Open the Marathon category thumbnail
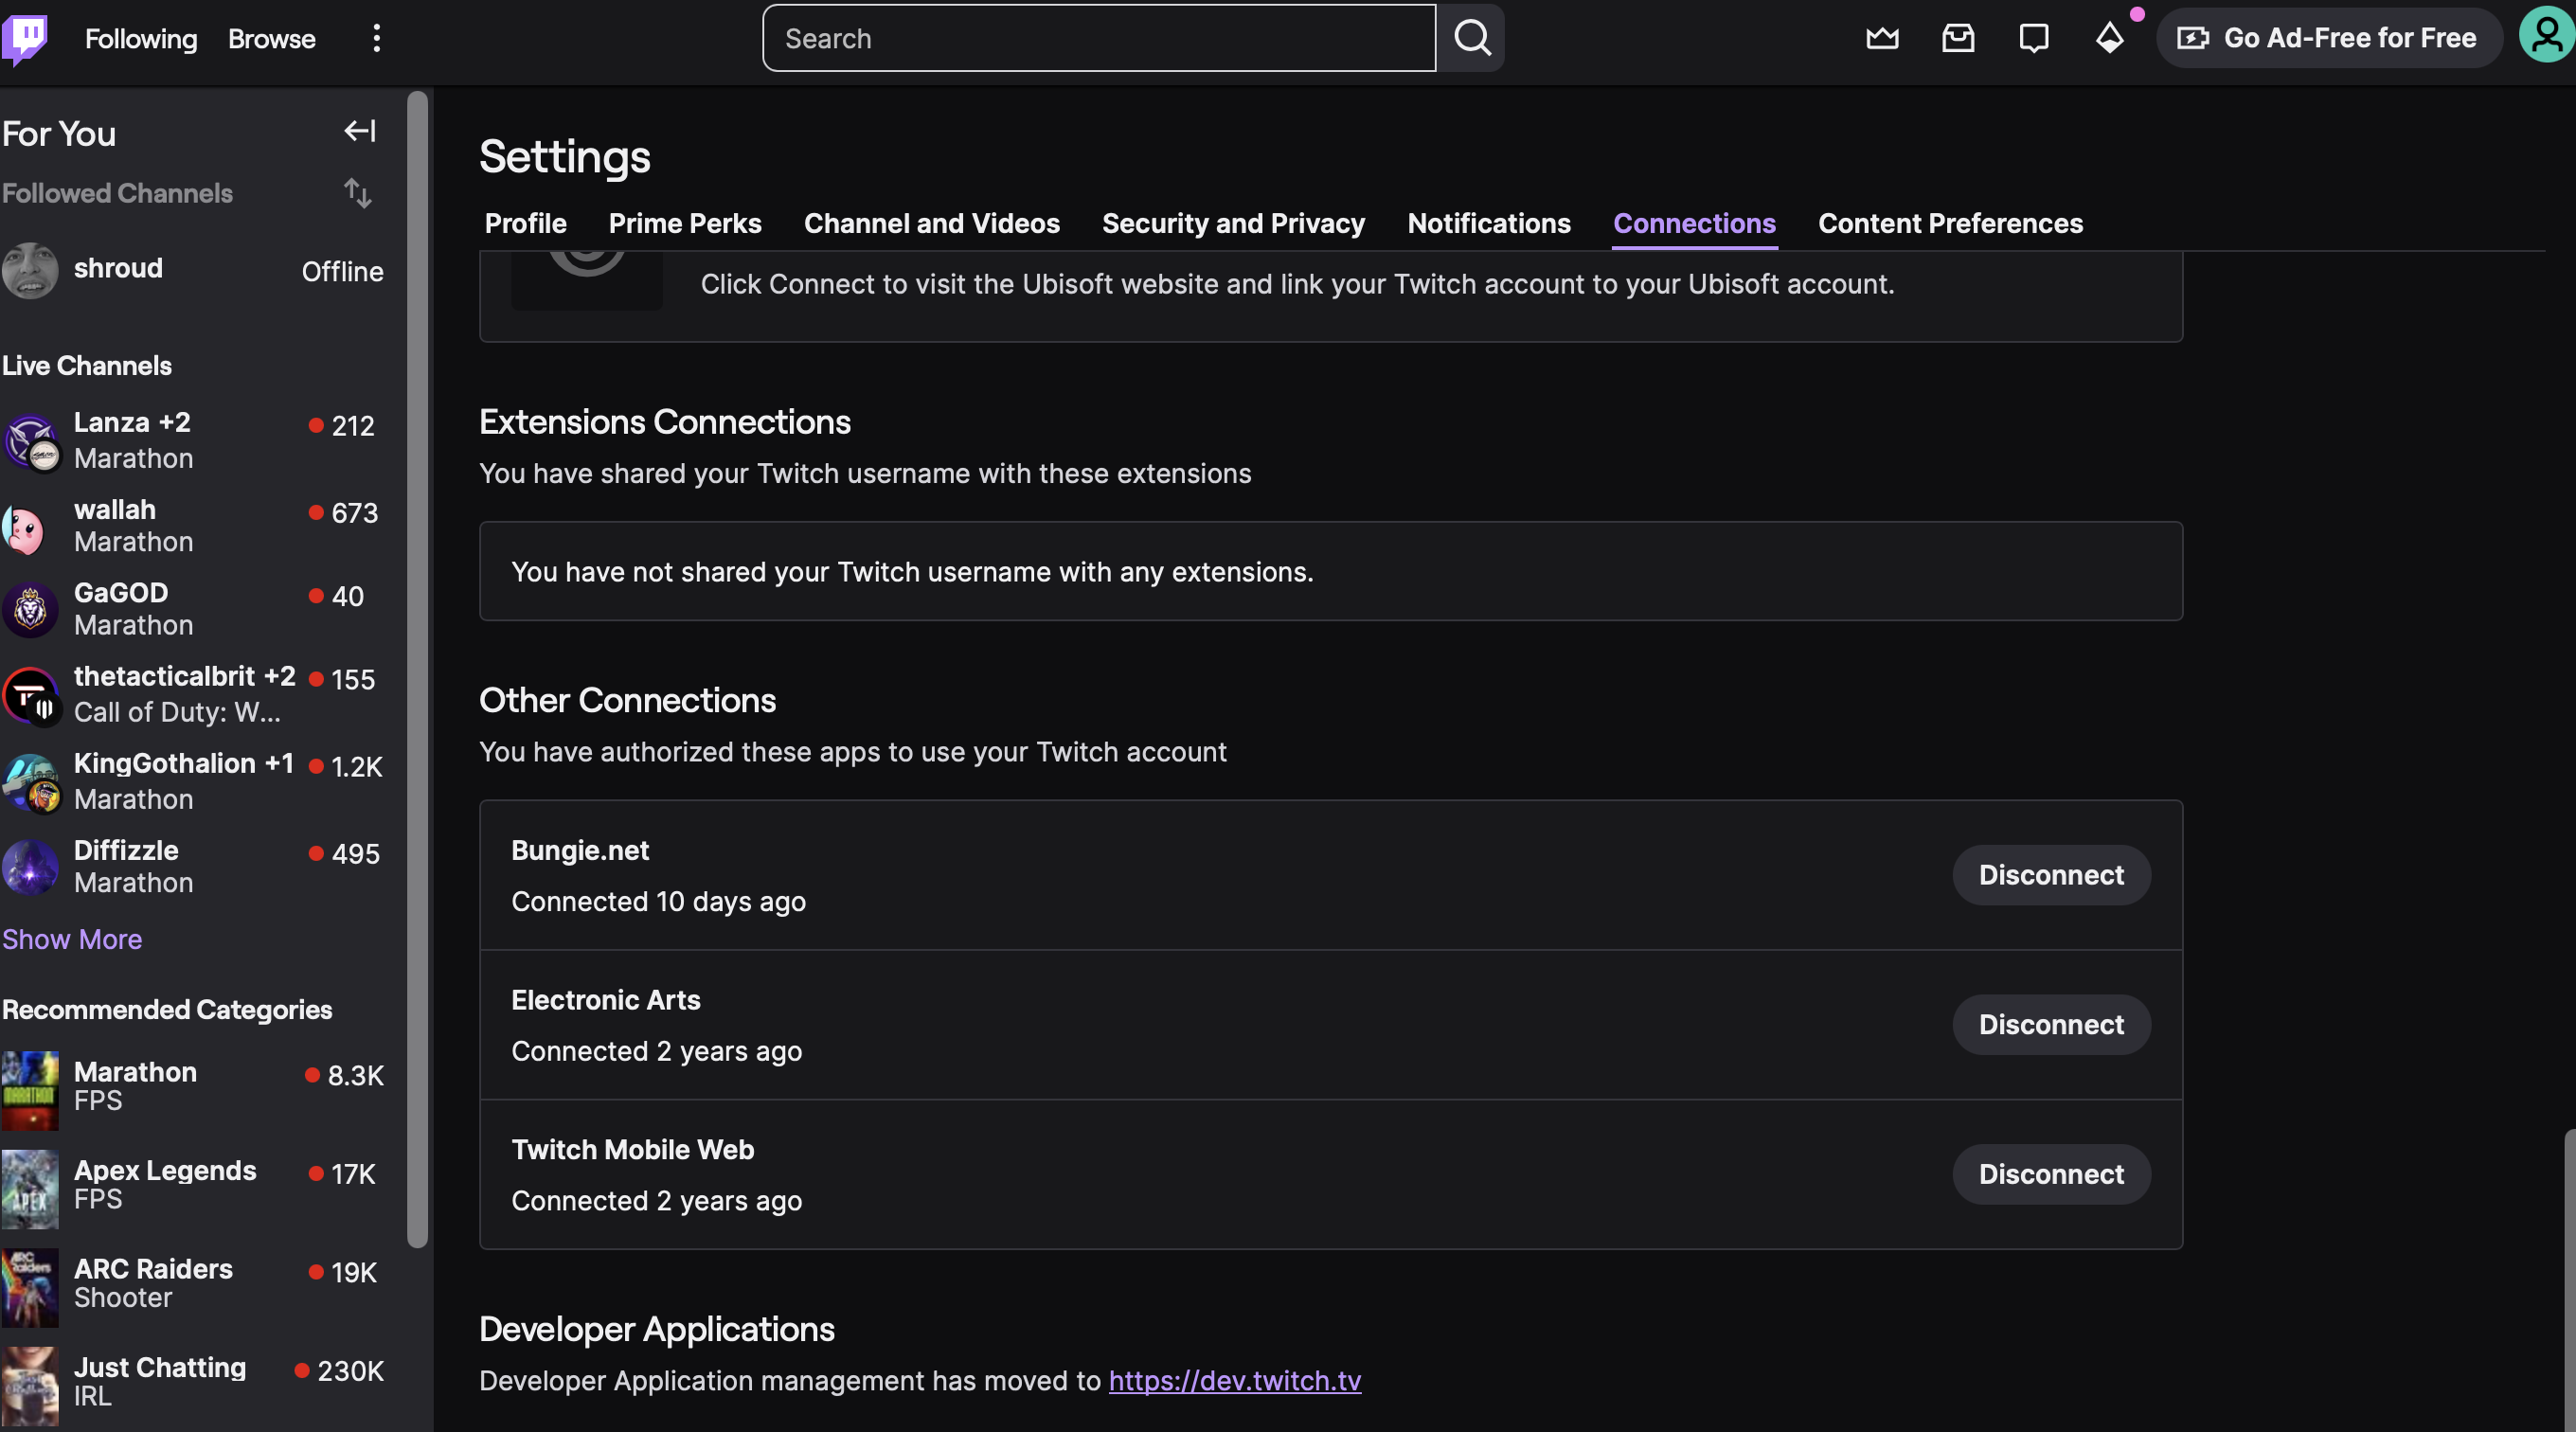2576x1432 pixels. coord(30,1089)
